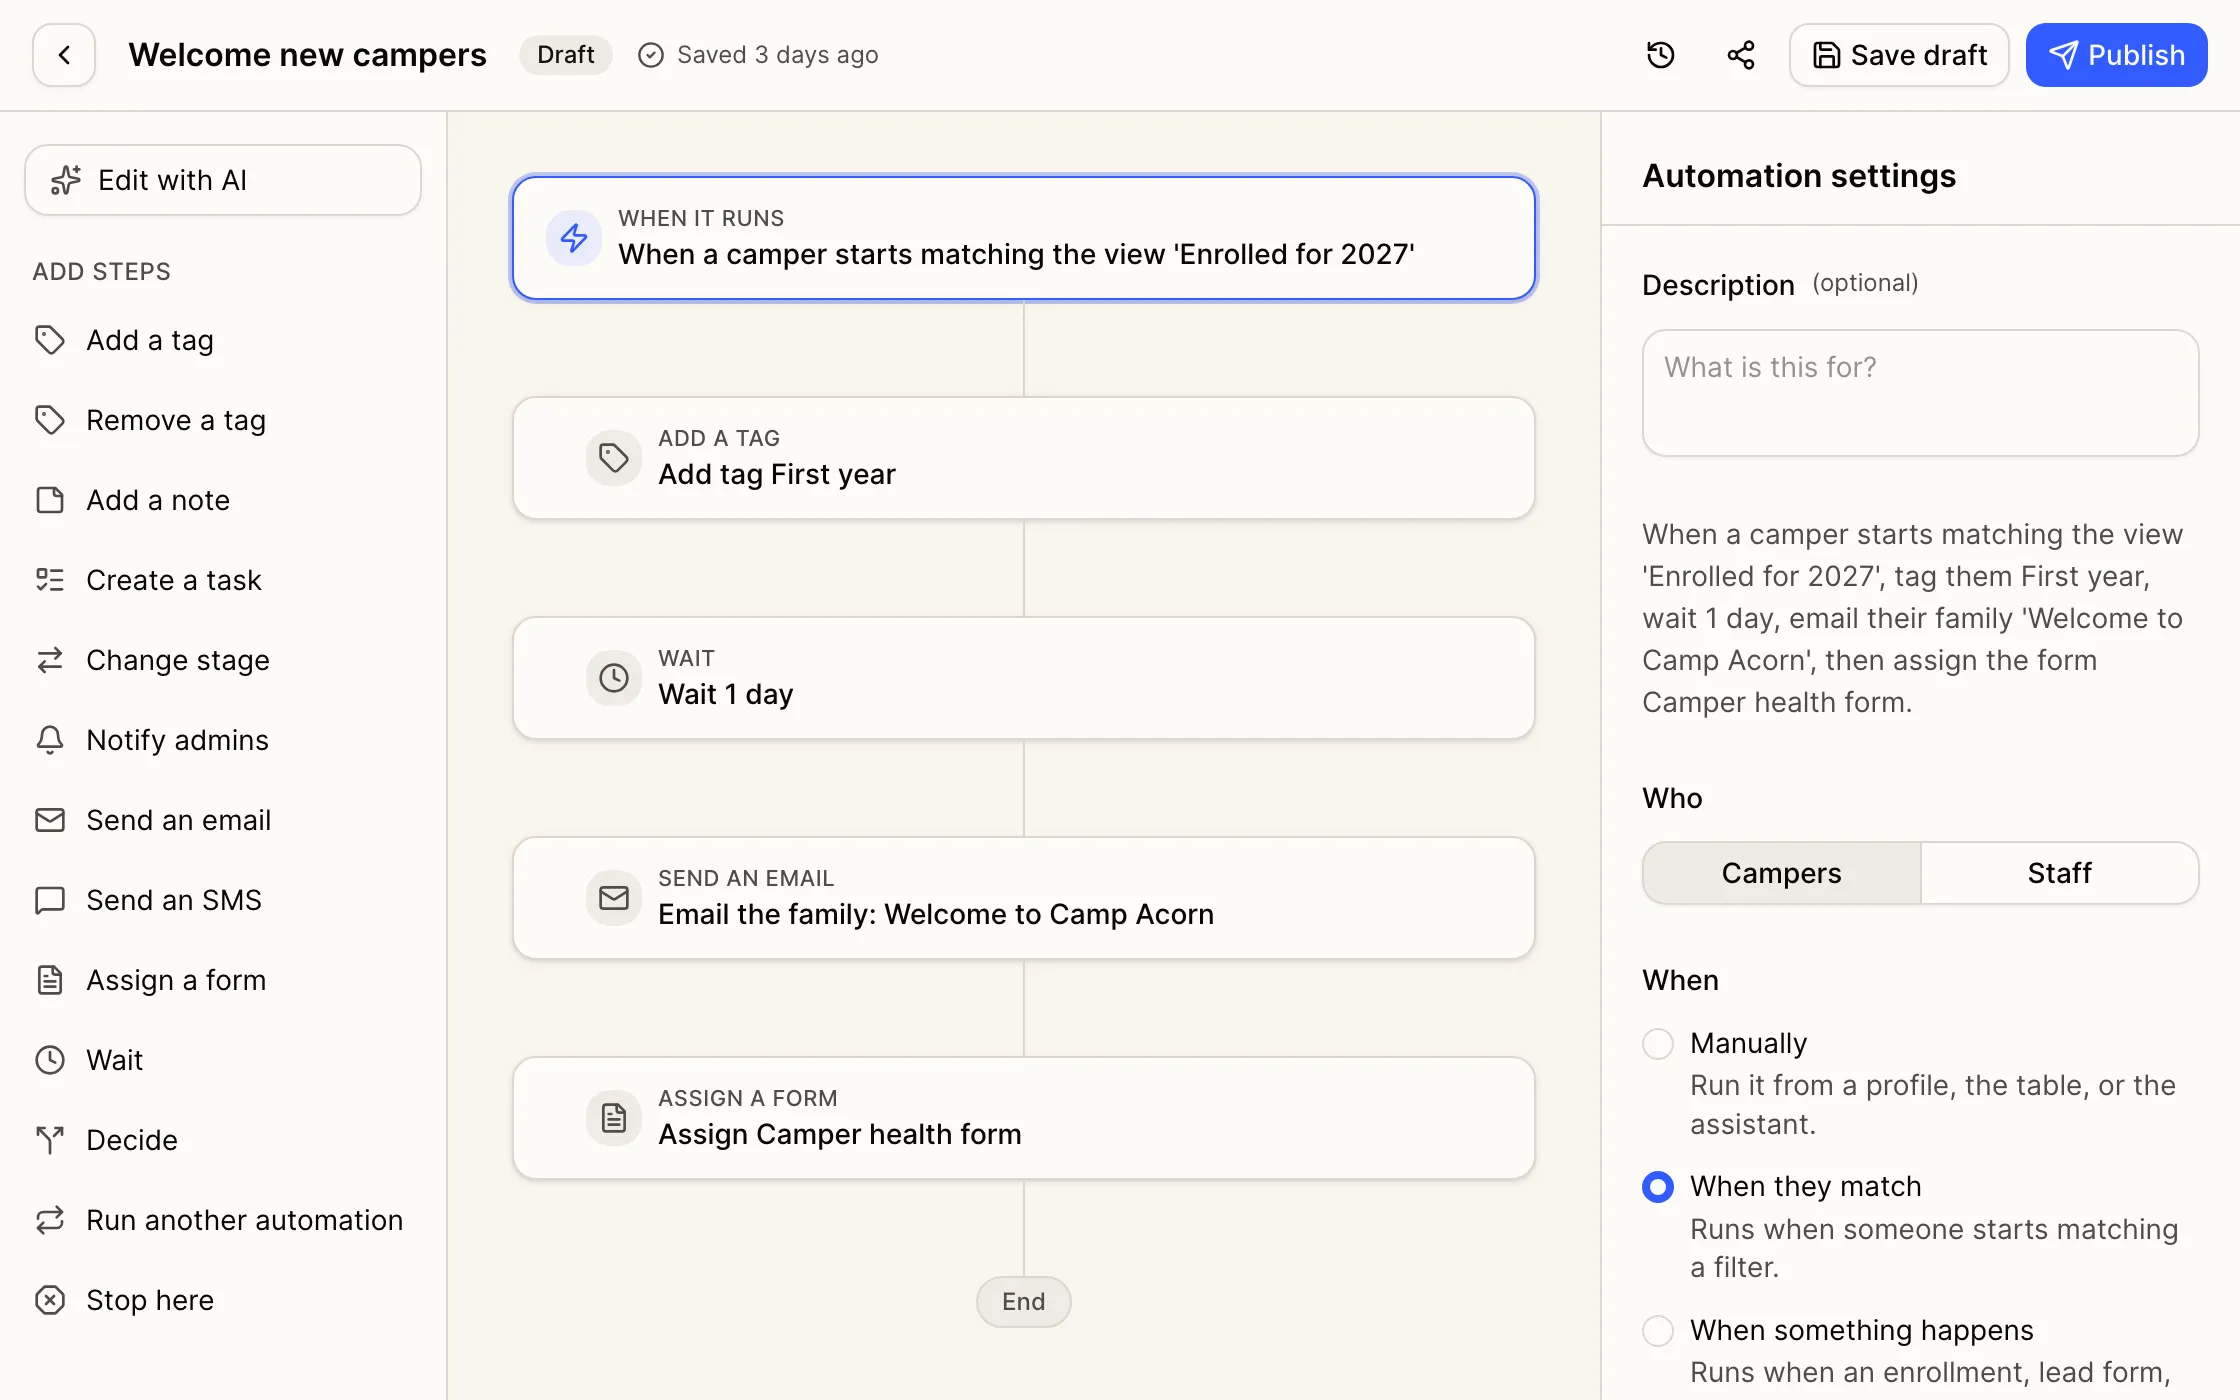Select the Manually radio option

tap(1658, 1044)
